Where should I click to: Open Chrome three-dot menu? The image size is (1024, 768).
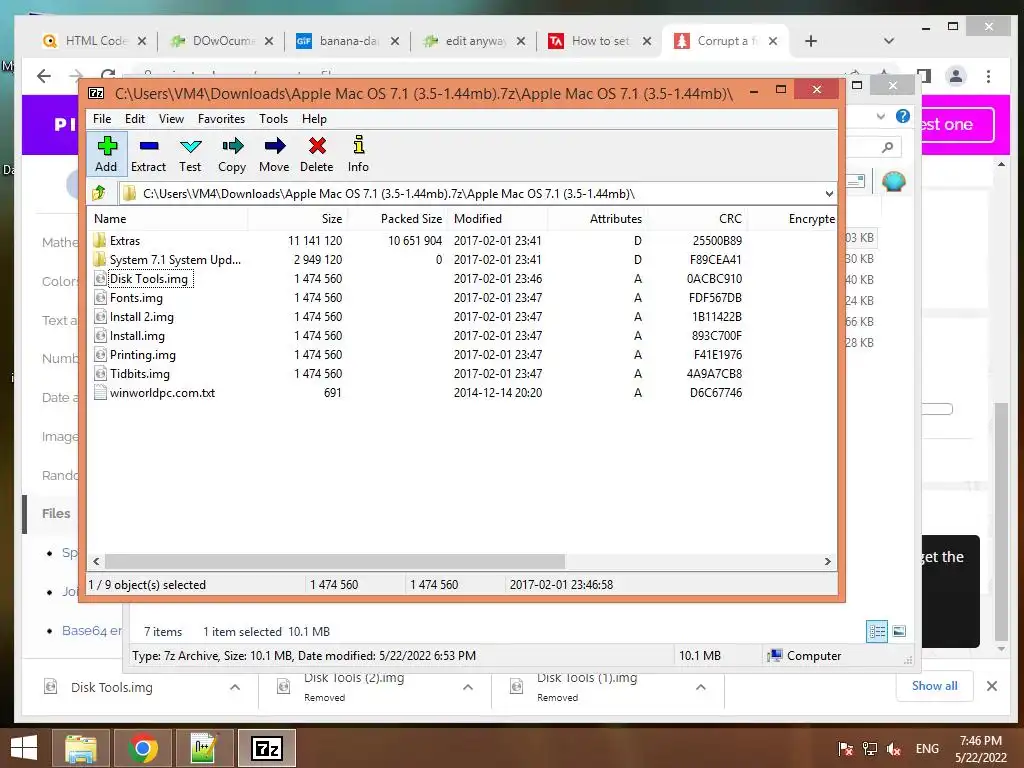pyautogui.click(x=989, y=76)
